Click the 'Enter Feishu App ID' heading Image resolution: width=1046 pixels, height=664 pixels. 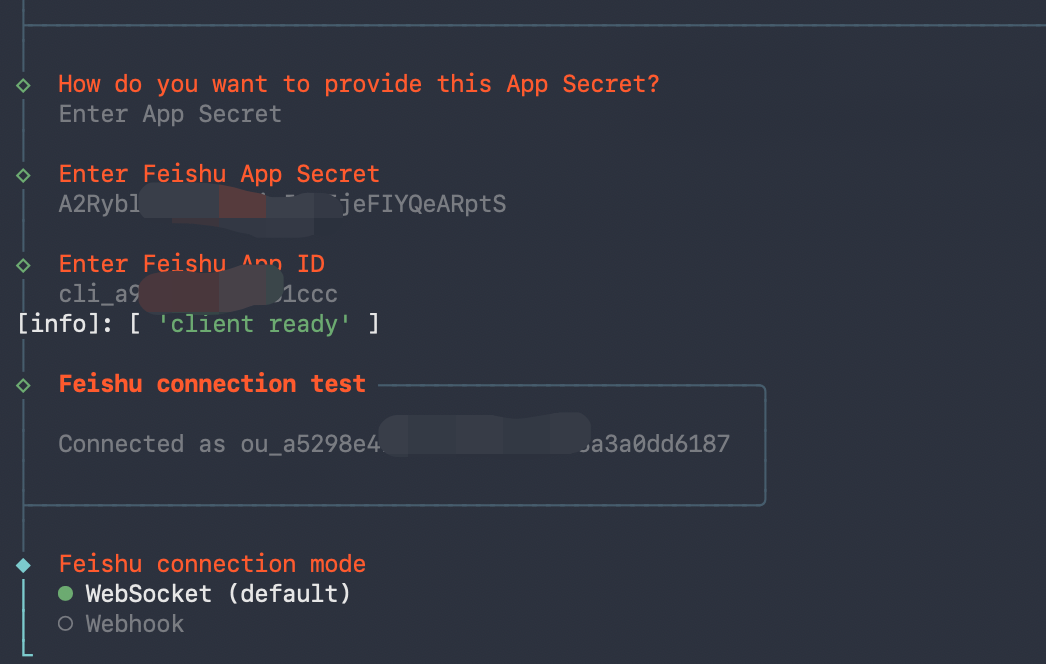[191, 264]
